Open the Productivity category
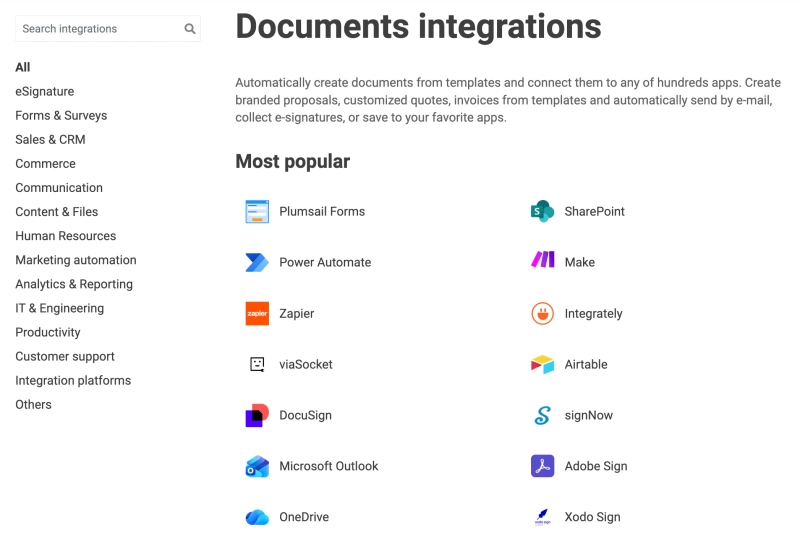The width and height of the screenshot is (800, 543). 48,332
